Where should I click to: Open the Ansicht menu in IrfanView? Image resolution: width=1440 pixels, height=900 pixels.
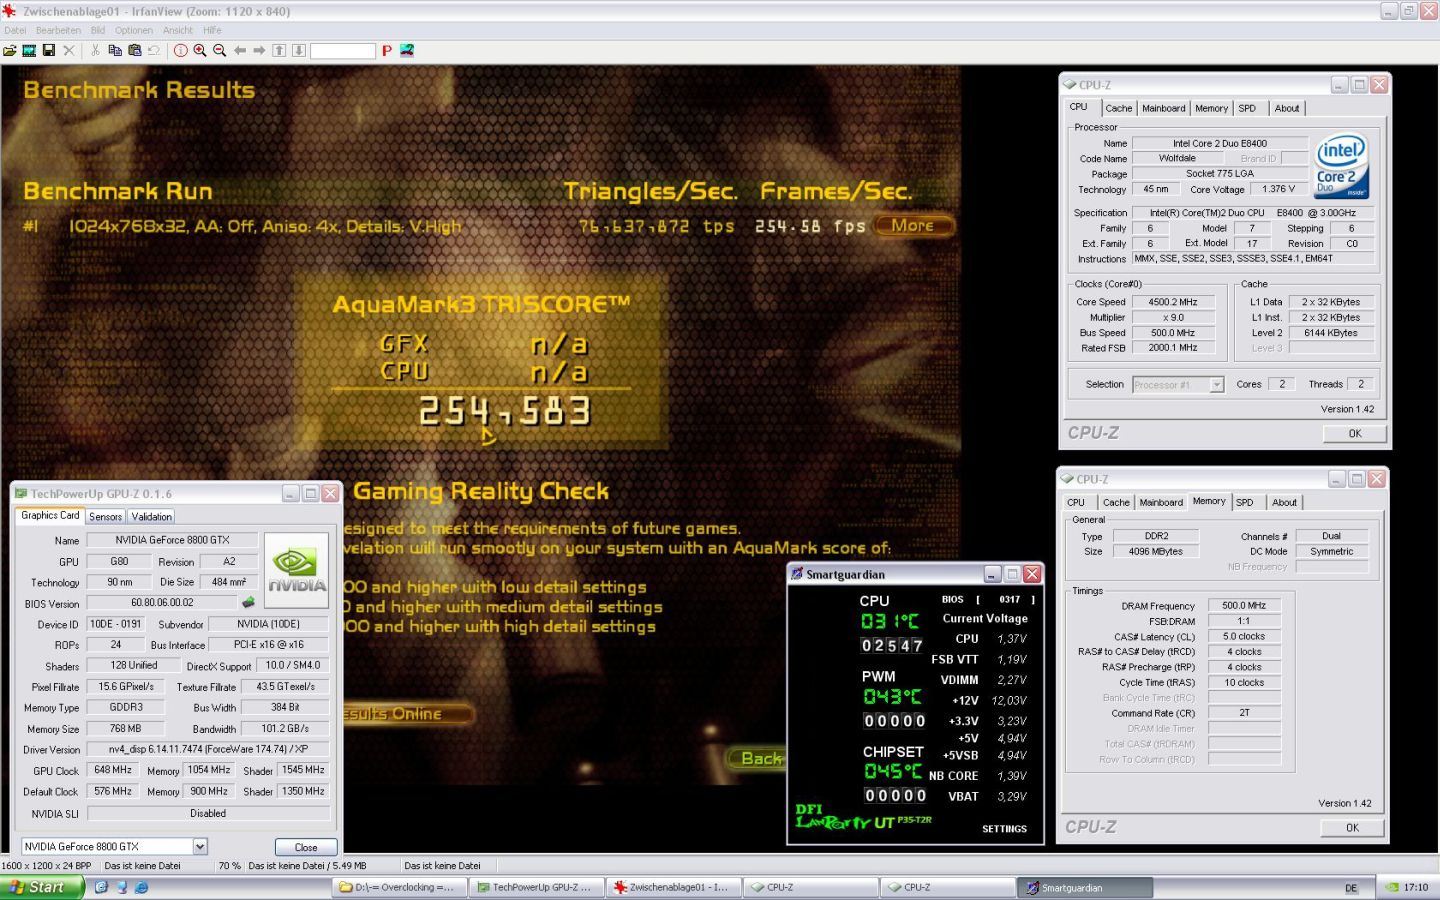[178, 30]
